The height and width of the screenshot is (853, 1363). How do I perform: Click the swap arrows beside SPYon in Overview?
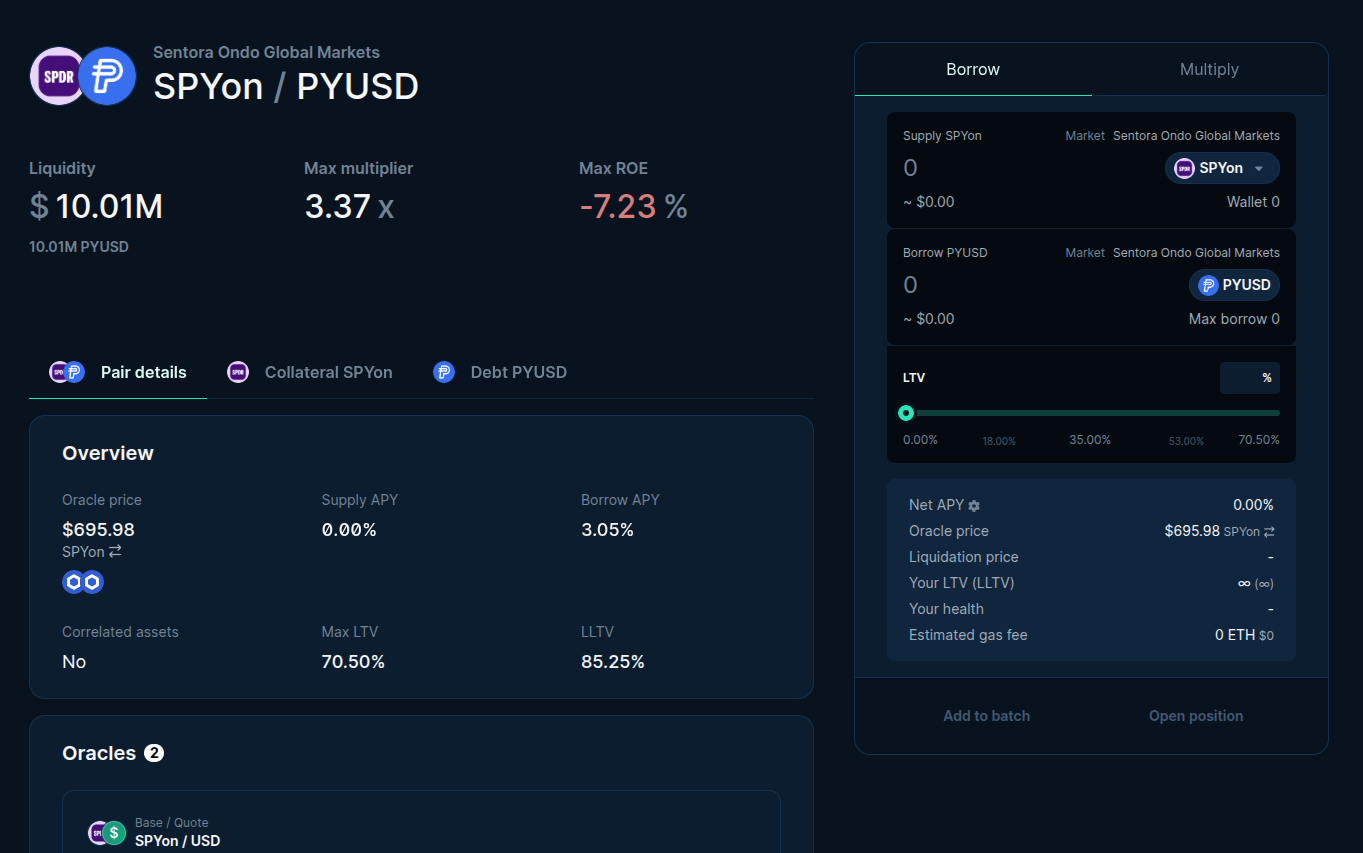tap(115, 551)
